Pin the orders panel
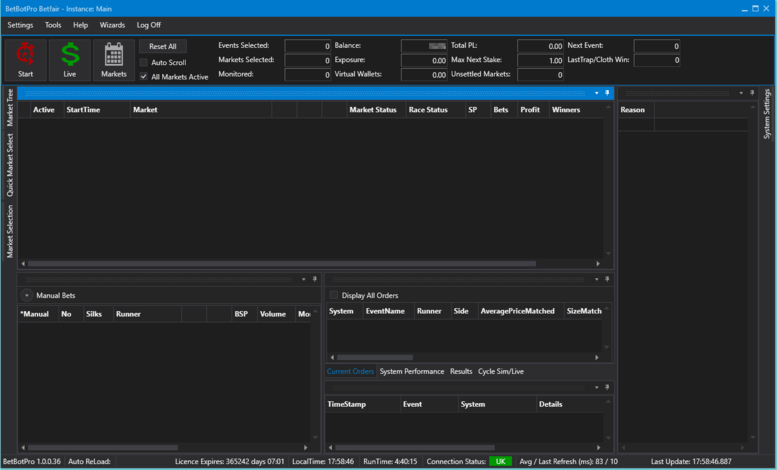Image resolution: width=777 pixels, height=470 pixels. click(607, 279)
